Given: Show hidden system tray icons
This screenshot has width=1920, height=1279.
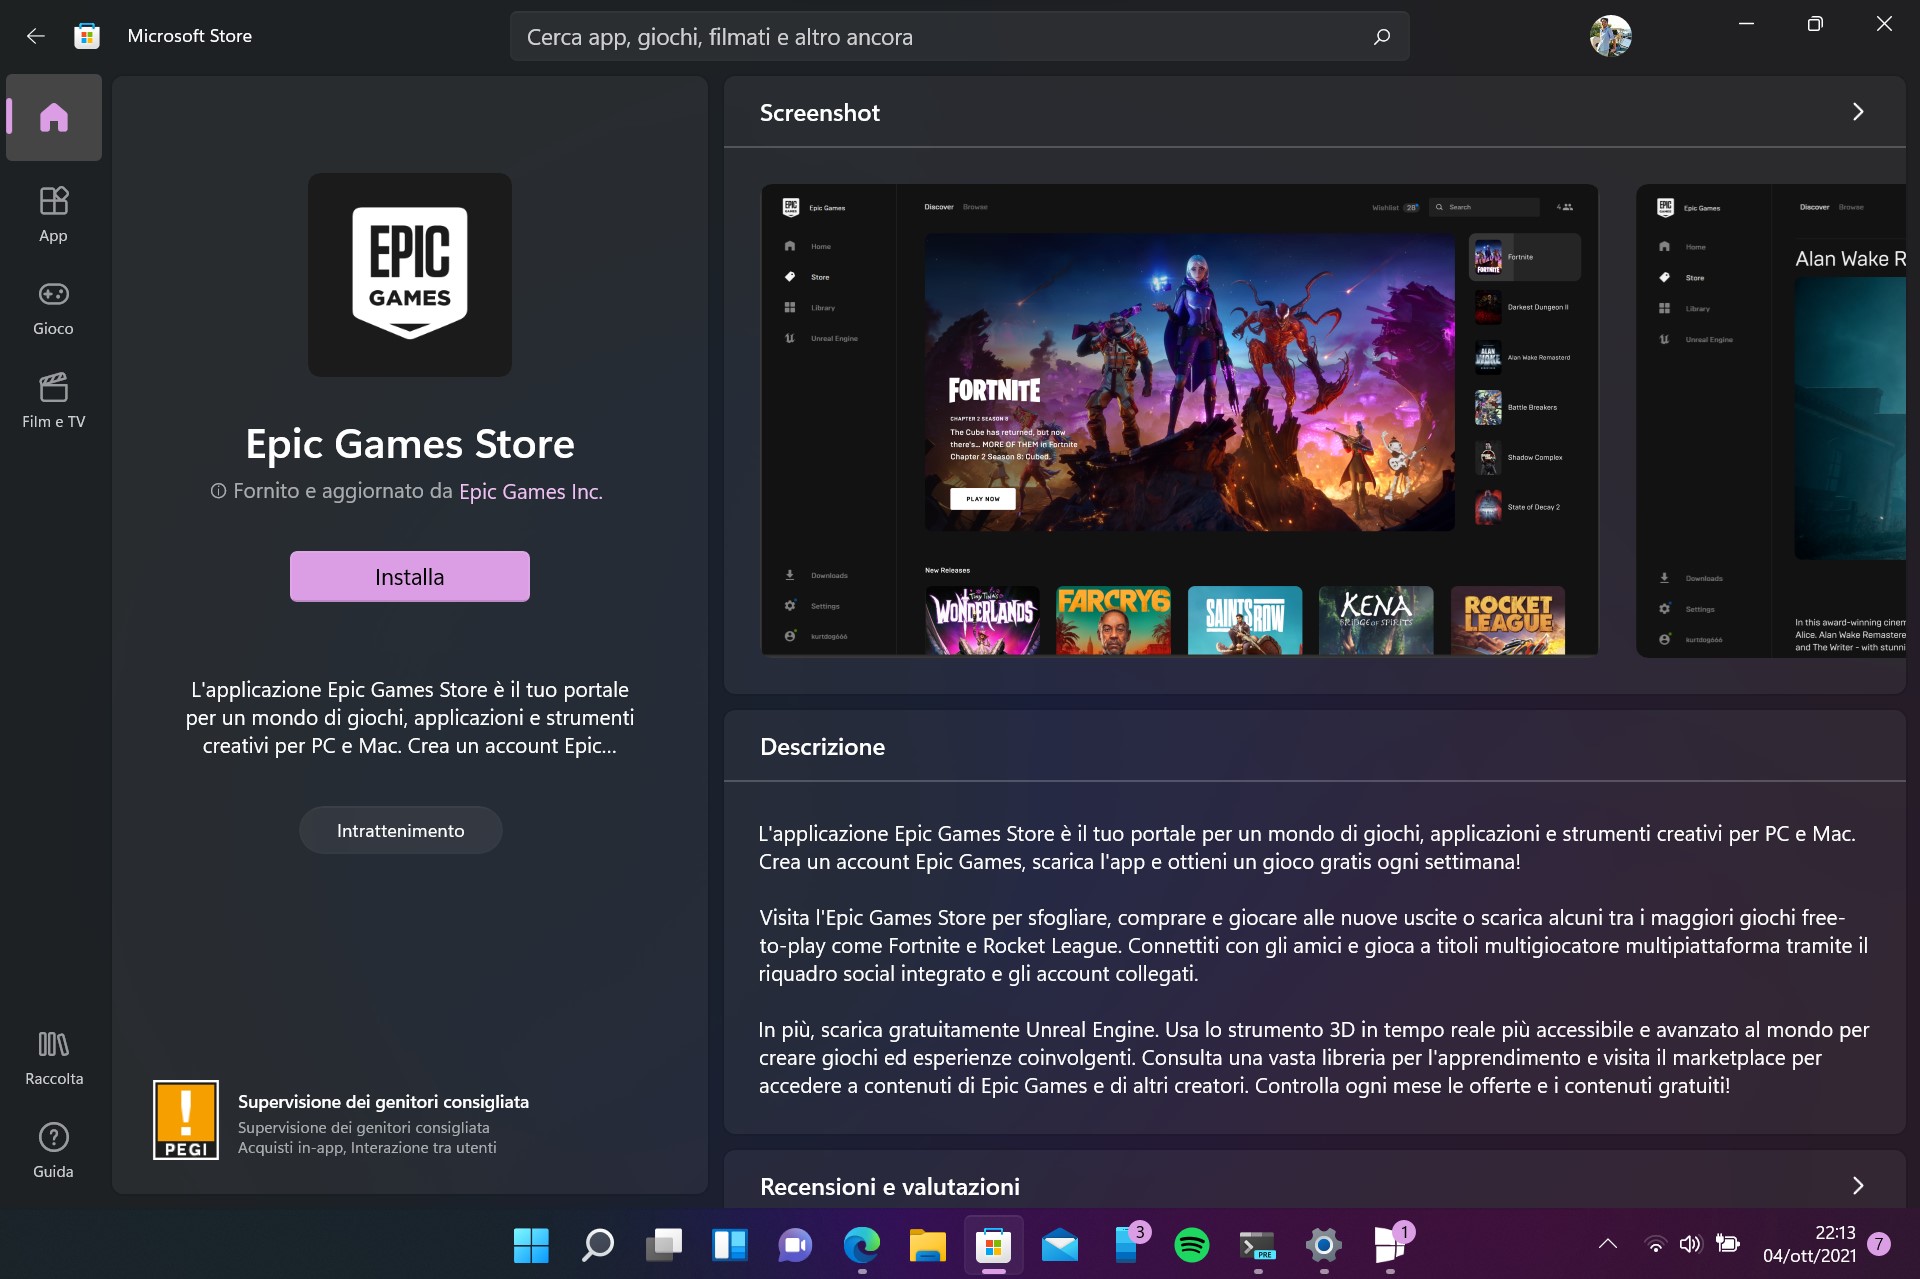Looking at the screenshot, I should pos(1607,1245).
